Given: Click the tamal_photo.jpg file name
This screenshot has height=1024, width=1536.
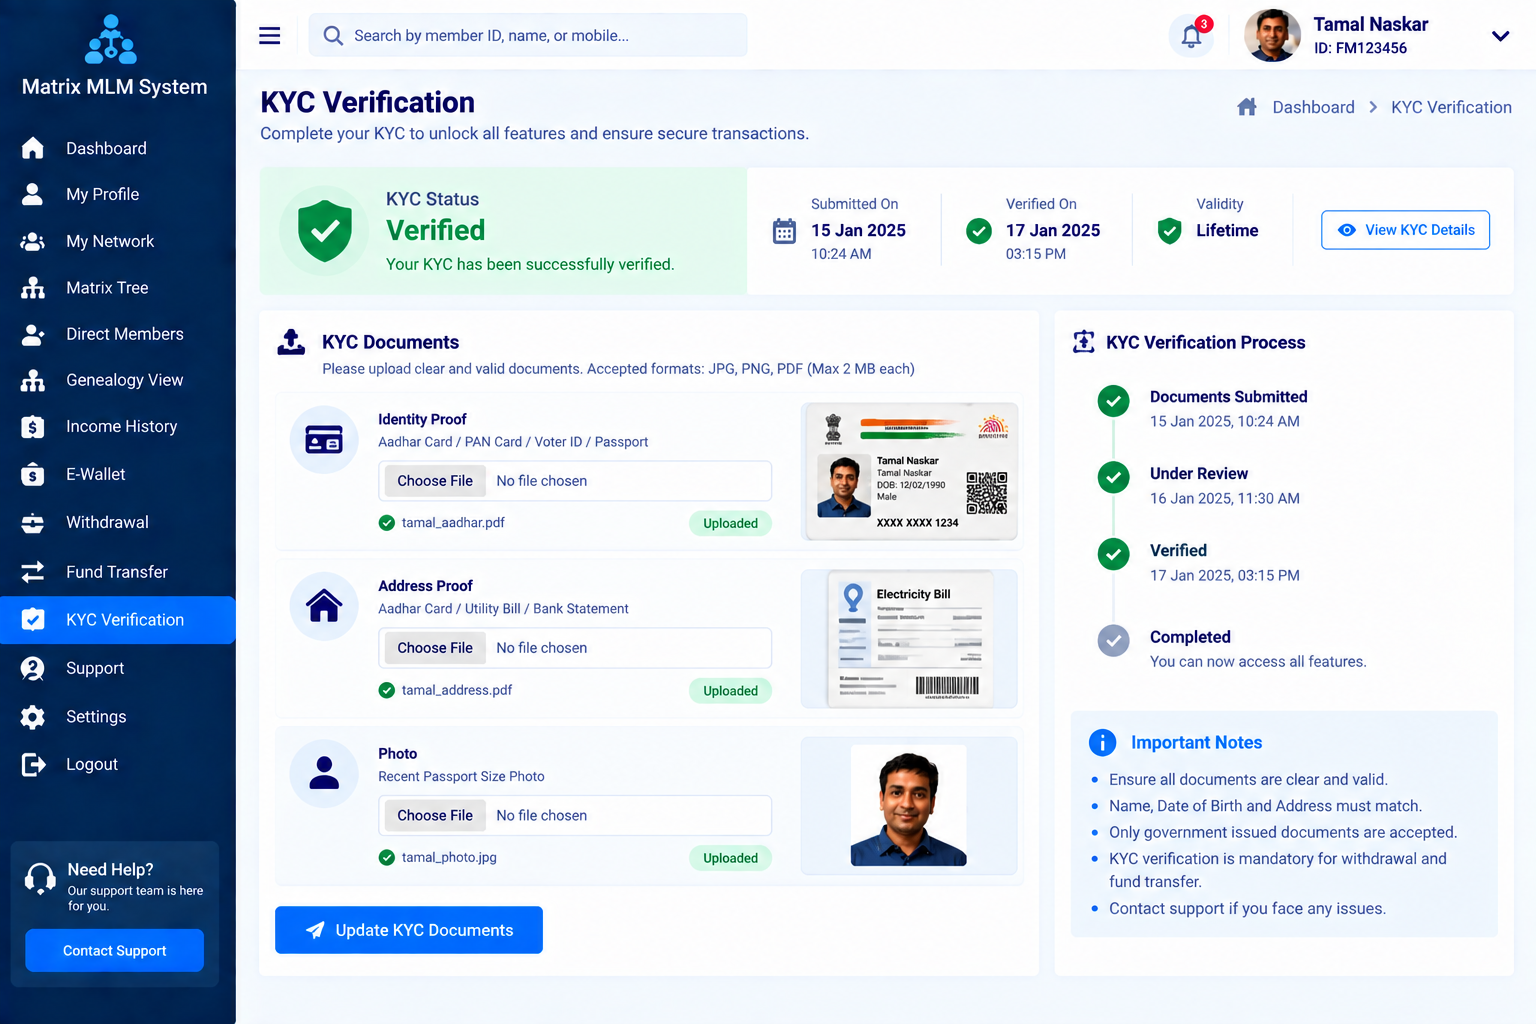Looking at the screenshot, I should (449, 858).
